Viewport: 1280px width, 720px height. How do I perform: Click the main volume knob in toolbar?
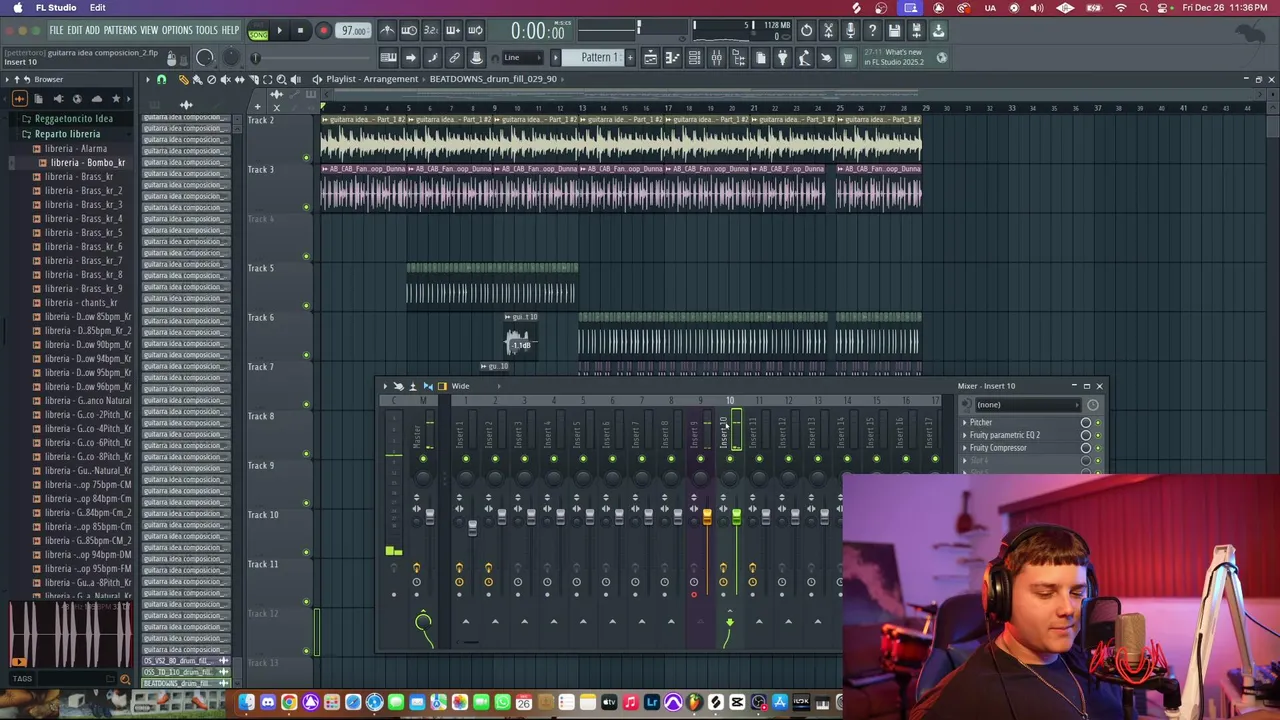(204, 58)
